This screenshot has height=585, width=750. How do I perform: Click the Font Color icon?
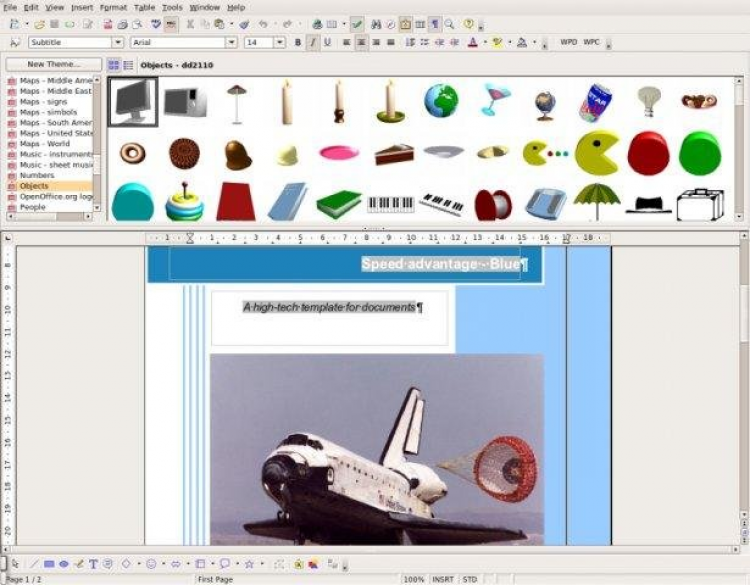473,43
